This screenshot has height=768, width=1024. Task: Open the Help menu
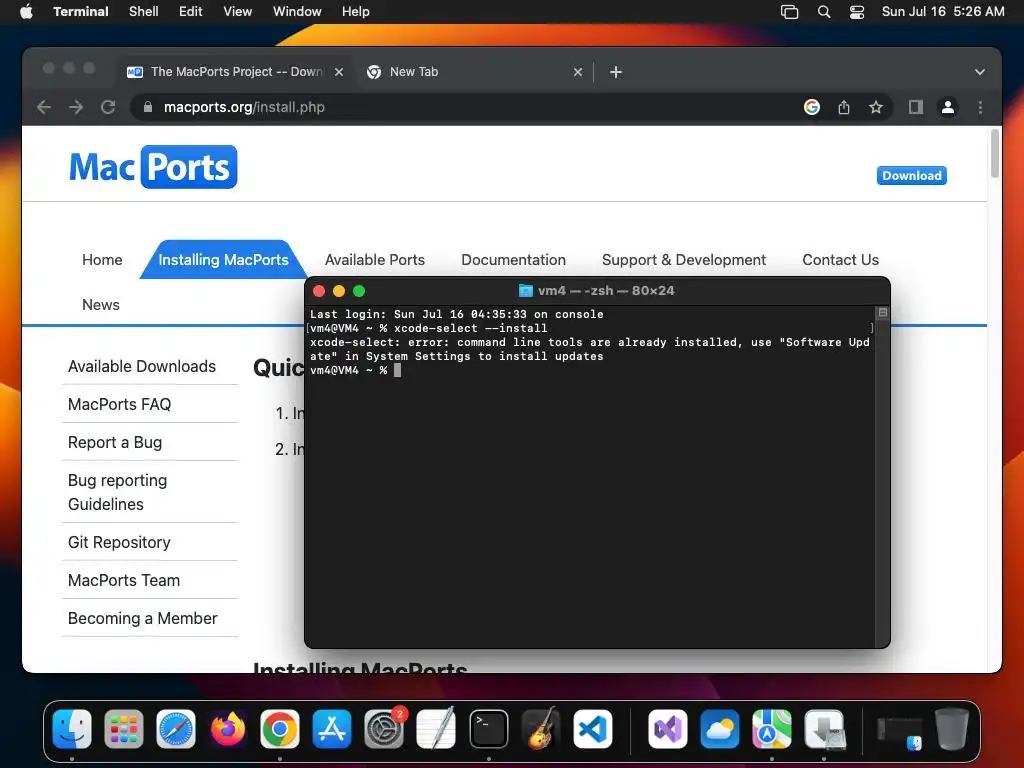pyautogui.click(x=355, y=12)
